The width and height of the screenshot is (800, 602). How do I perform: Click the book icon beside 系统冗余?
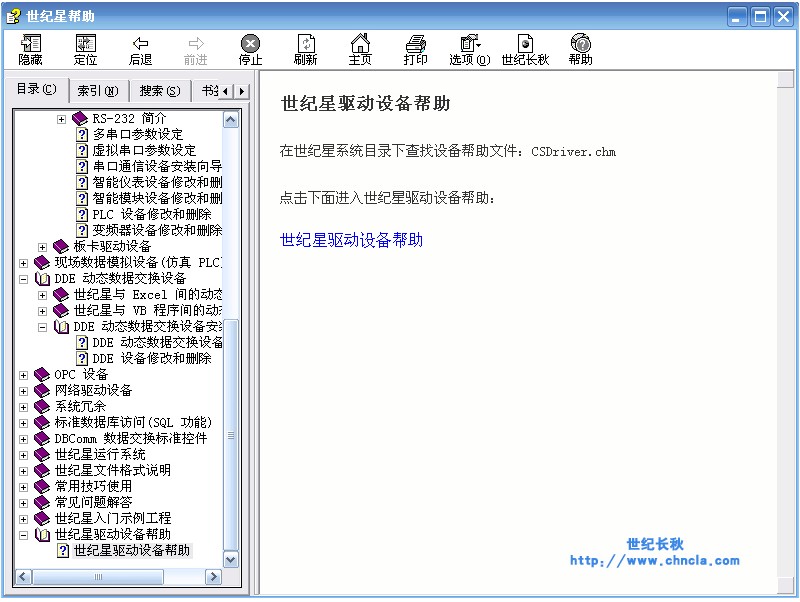42,407
